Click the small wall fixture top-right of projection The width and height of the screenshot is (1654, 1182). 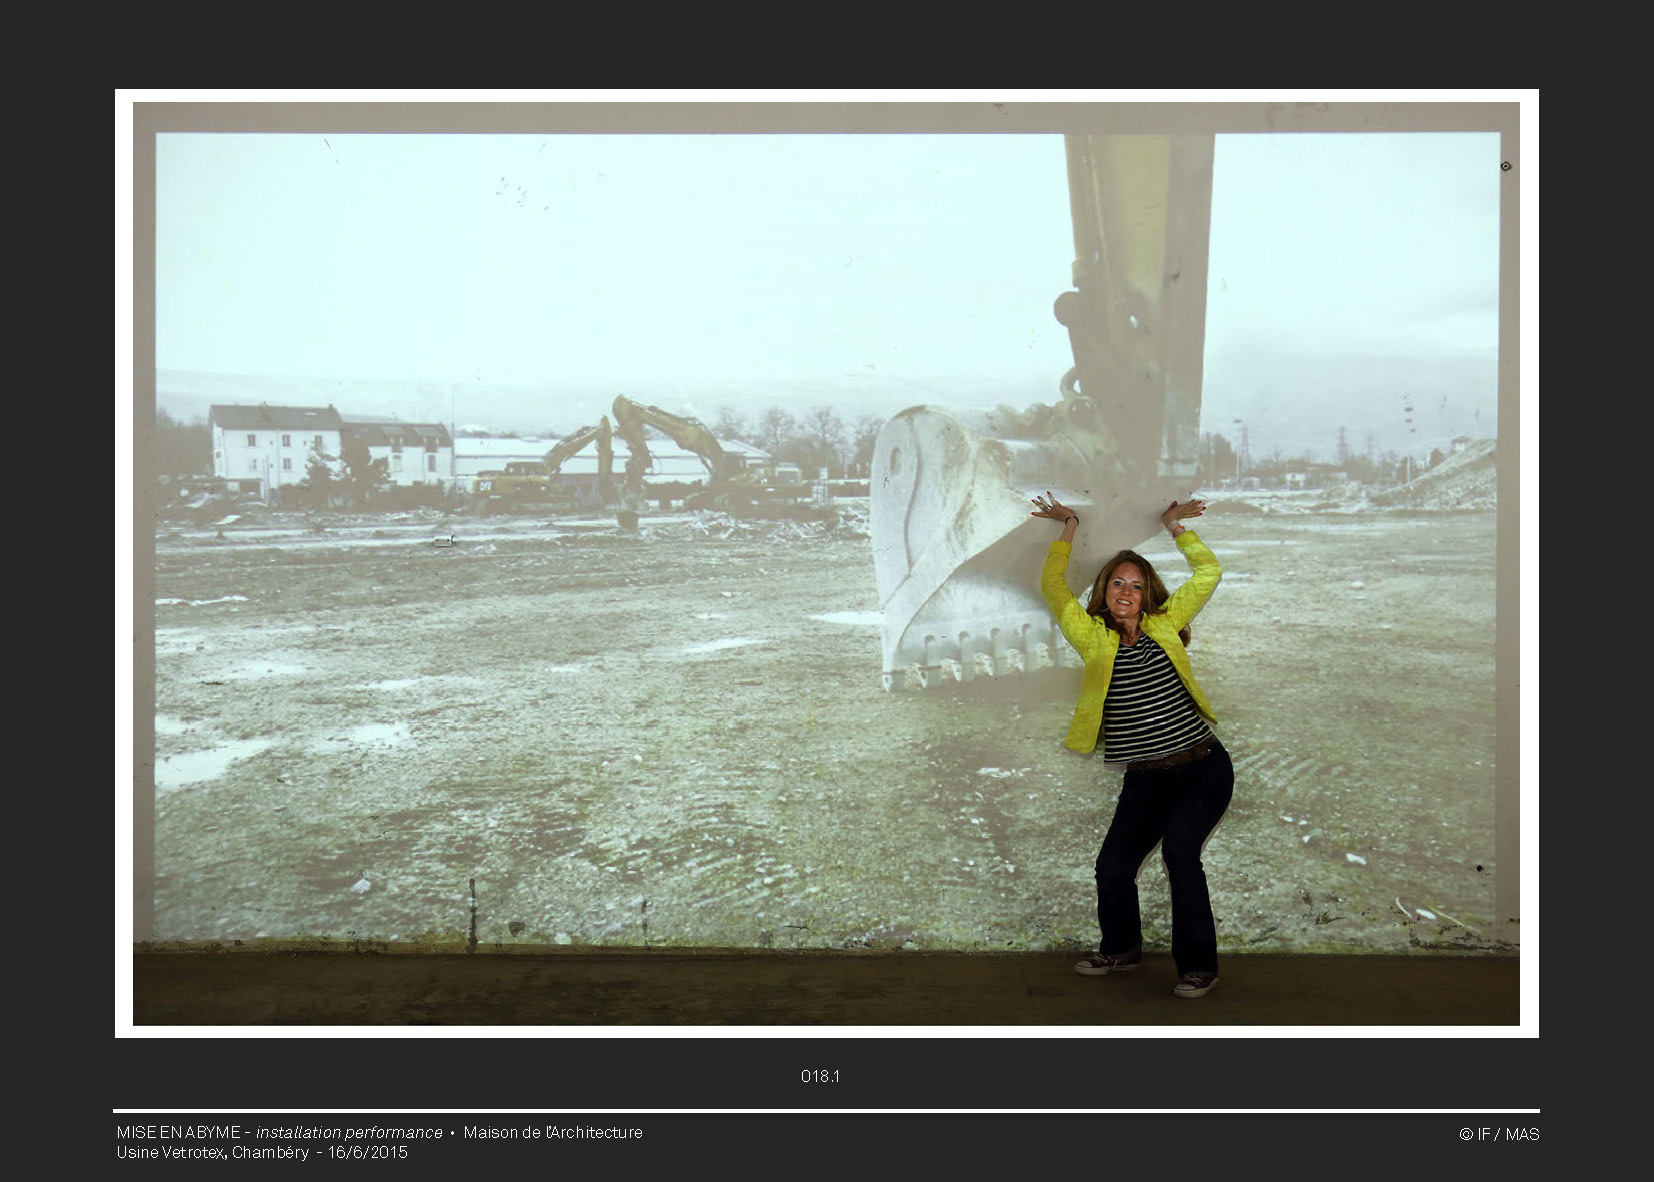1505,166
